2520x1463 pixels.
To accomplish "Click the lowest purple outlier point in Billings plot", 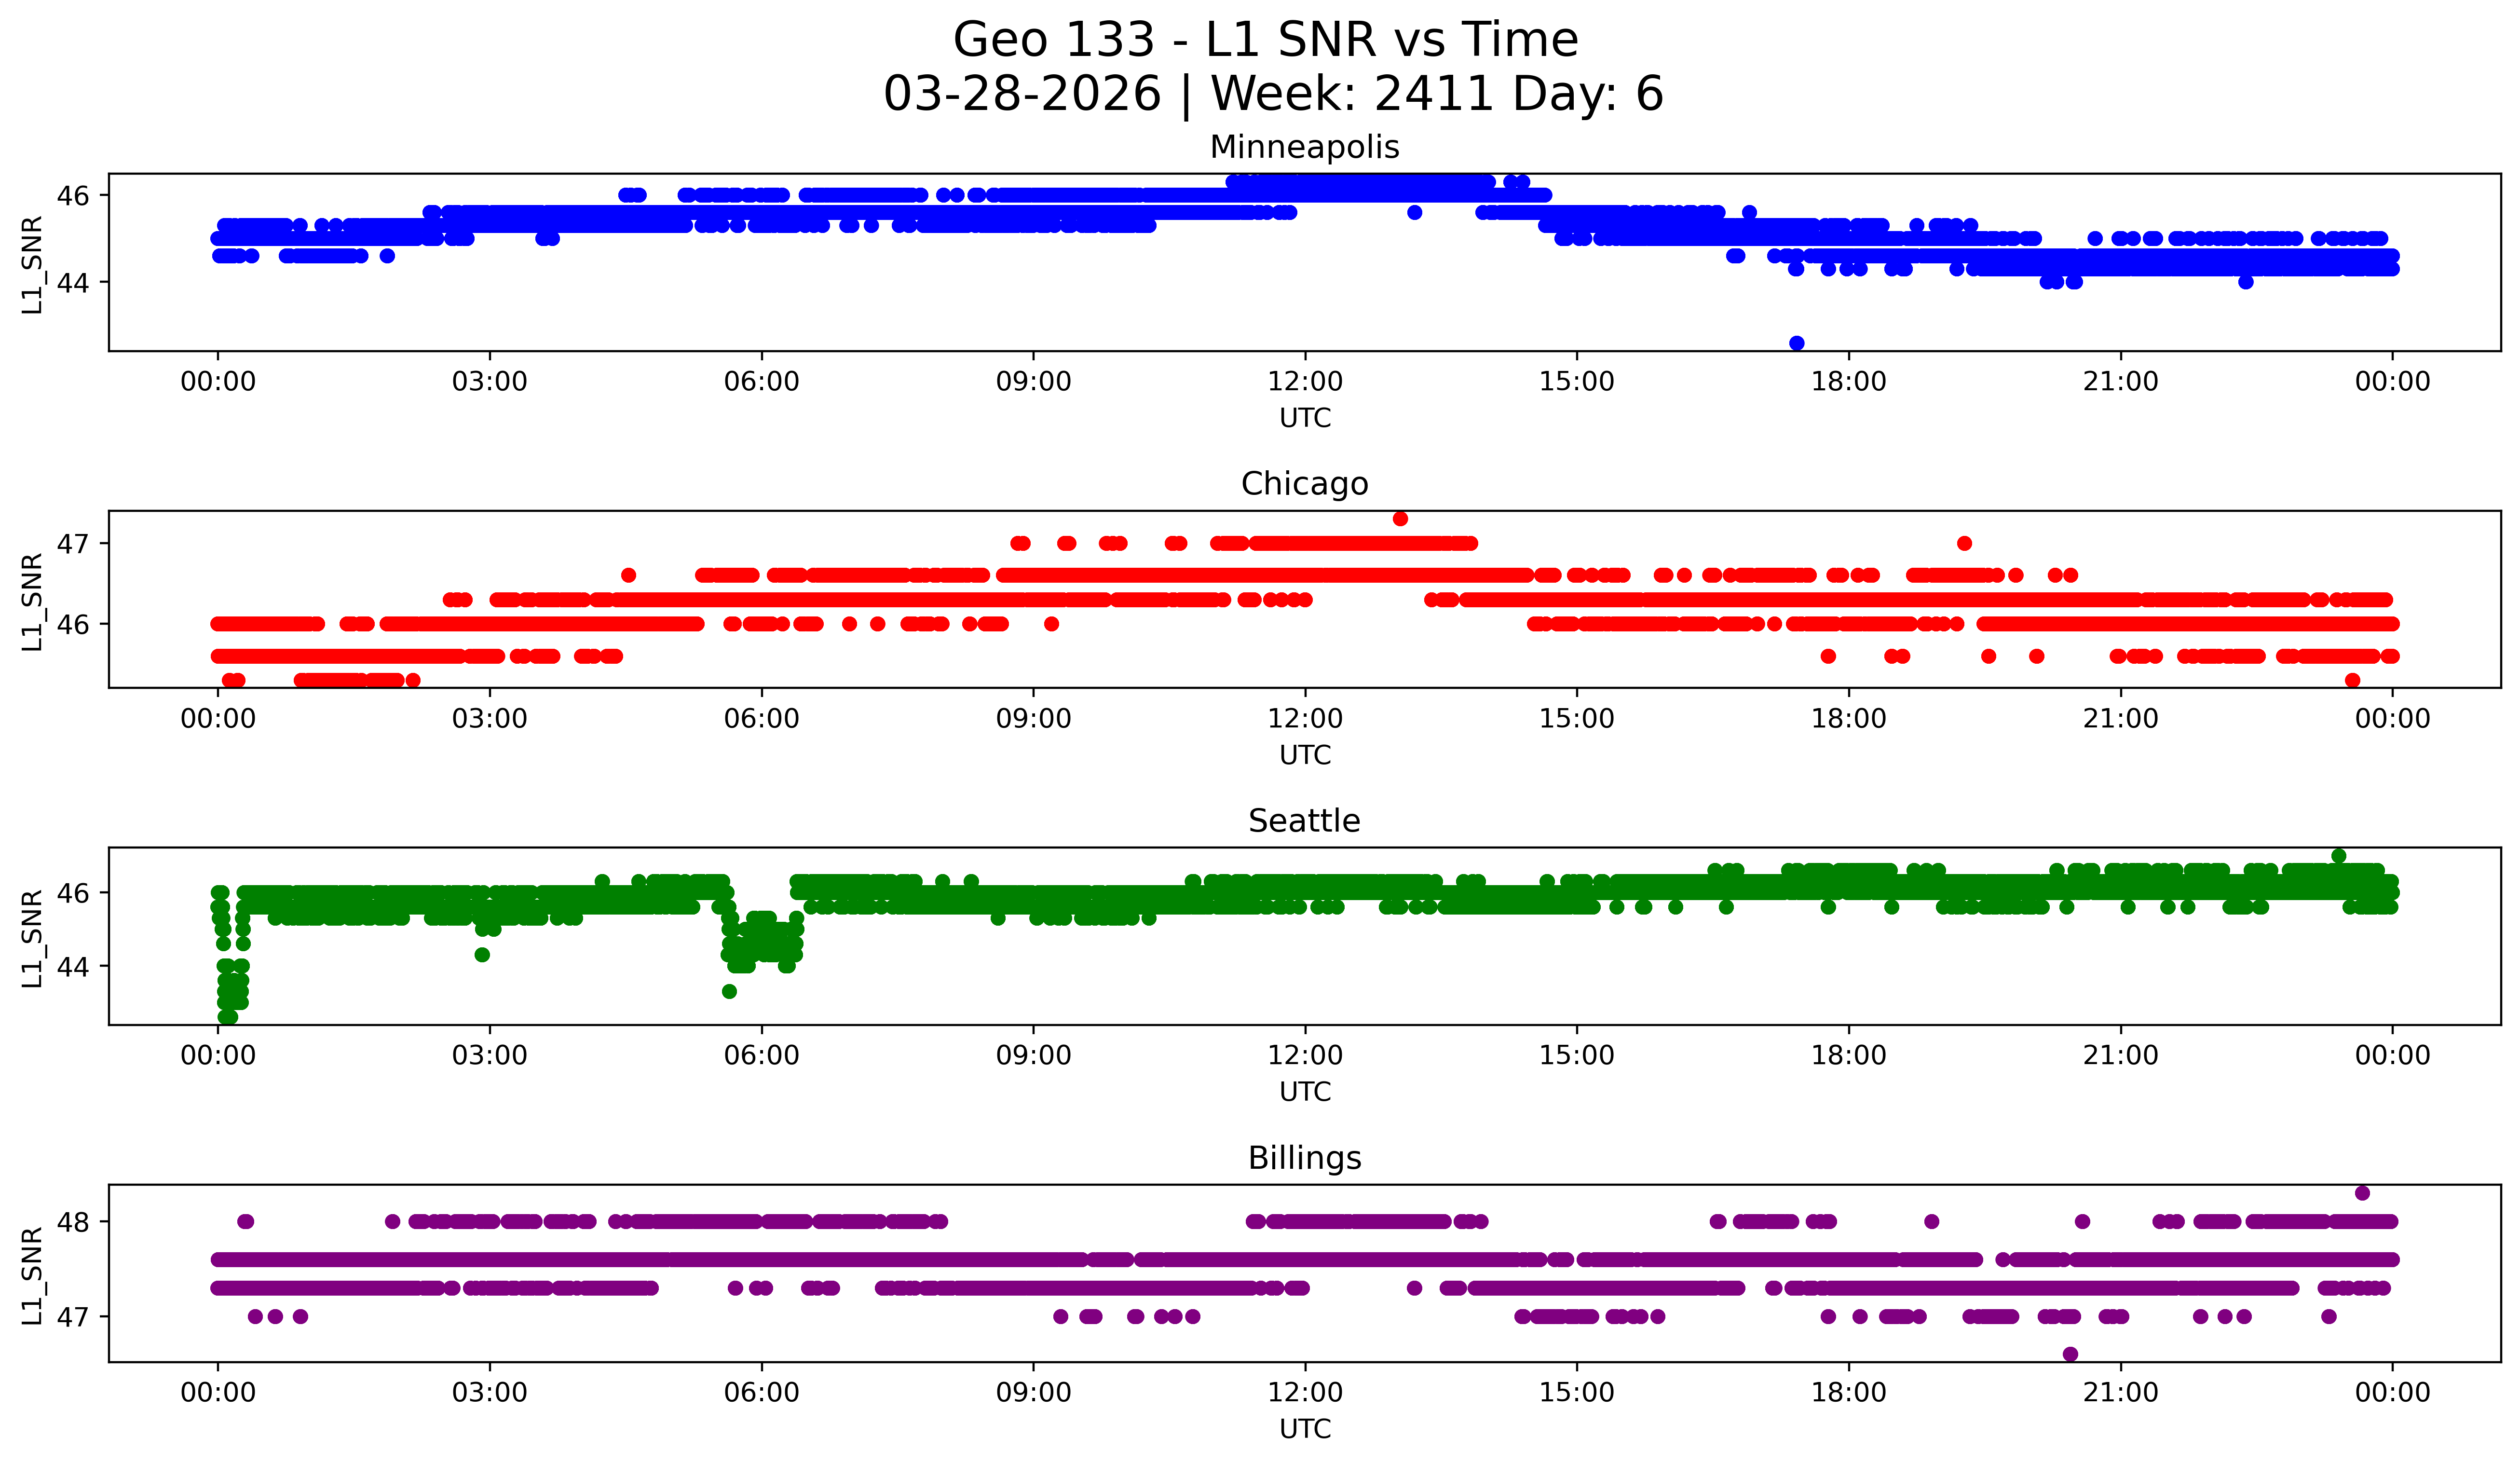I will [x=2070, y=1354].
